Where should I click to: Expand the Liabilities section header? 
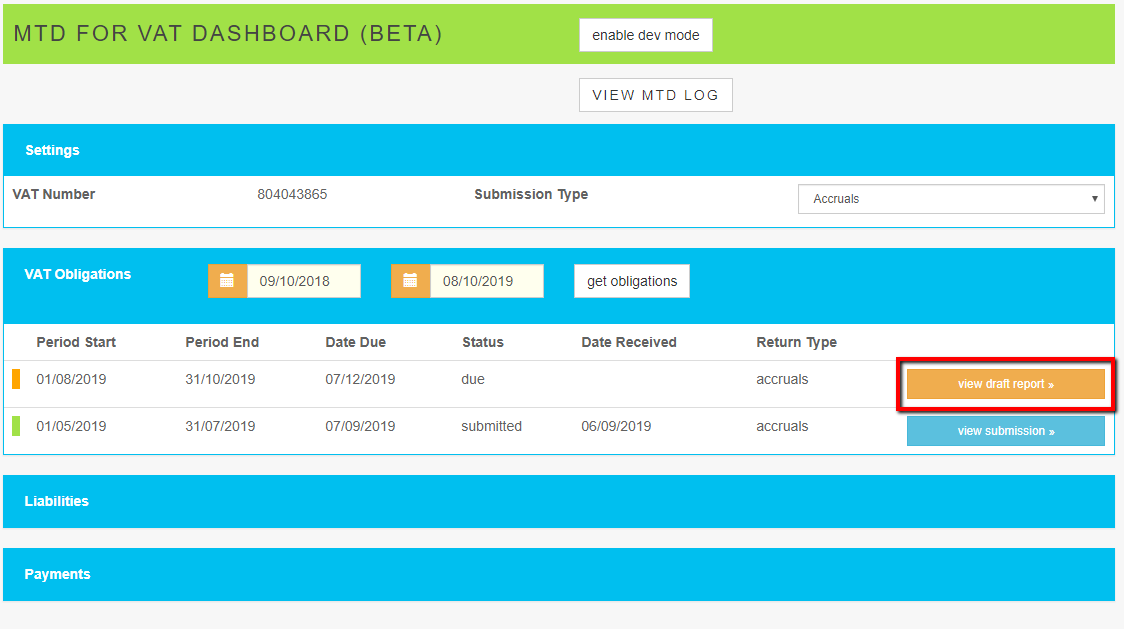coord(558,501)
